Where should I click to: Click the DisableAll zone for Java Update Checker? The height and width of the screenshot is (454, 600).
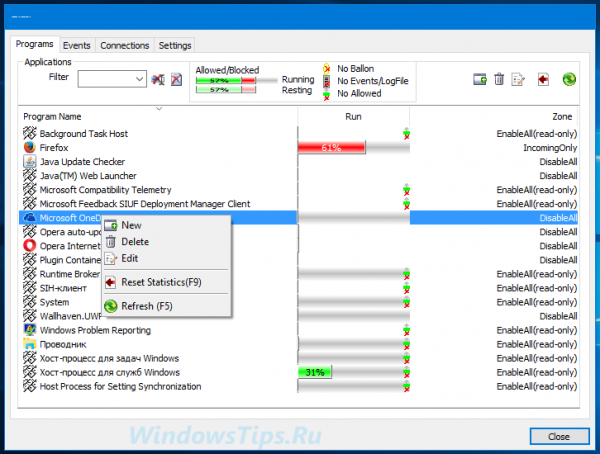(x=558, y=162)
